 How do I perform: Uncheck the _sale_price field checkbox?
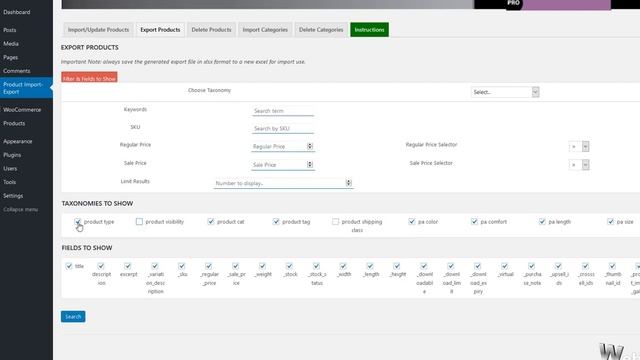[x=236, y=266]
